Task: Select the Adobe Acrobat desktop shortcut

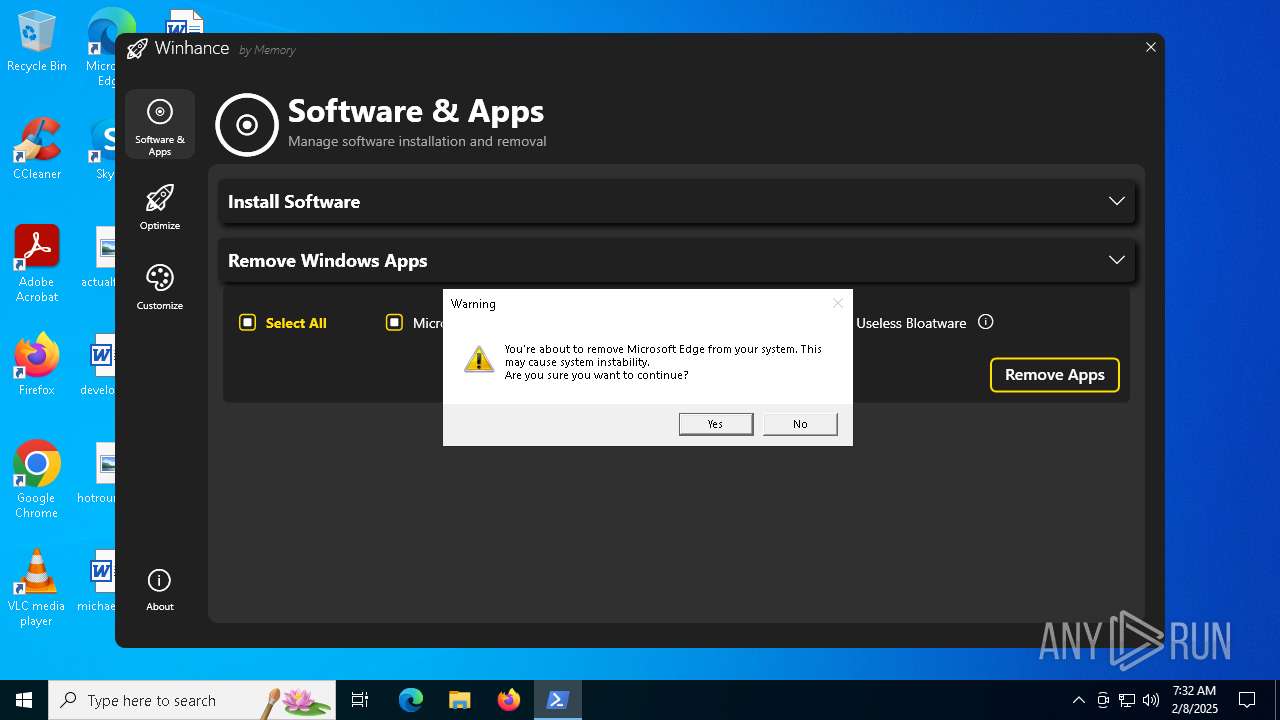Action: point(37,264)
